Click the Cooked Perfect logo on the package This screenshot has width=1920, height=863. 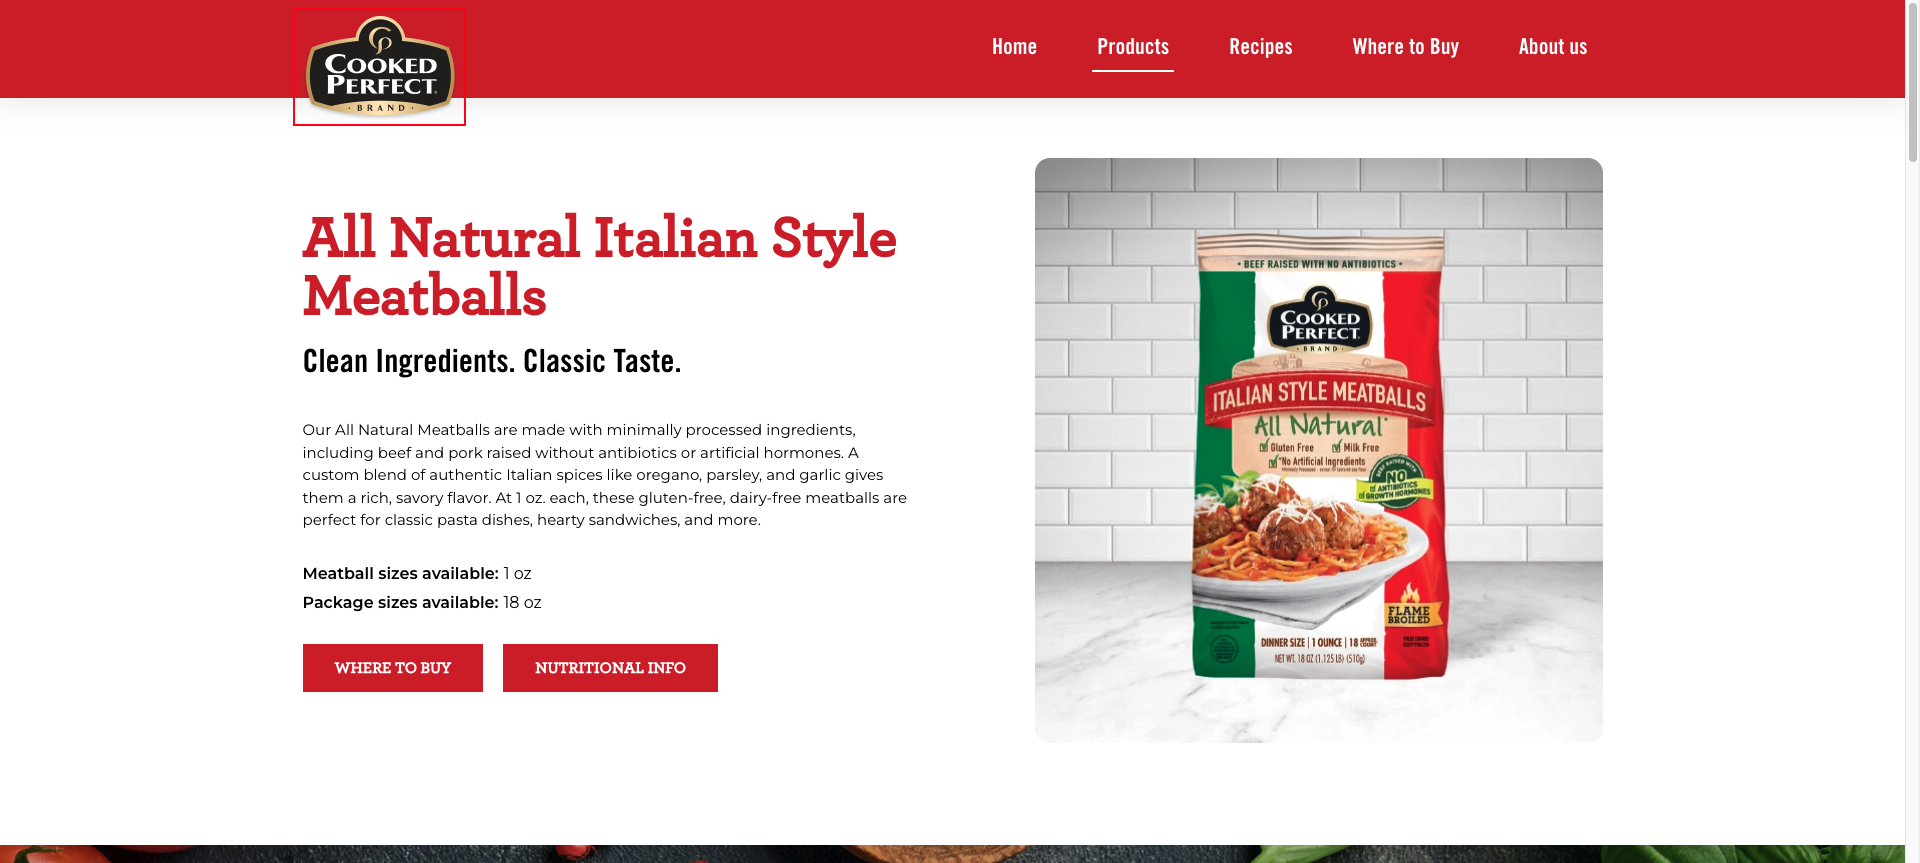pyautogui.click(x=1320, y=319)
